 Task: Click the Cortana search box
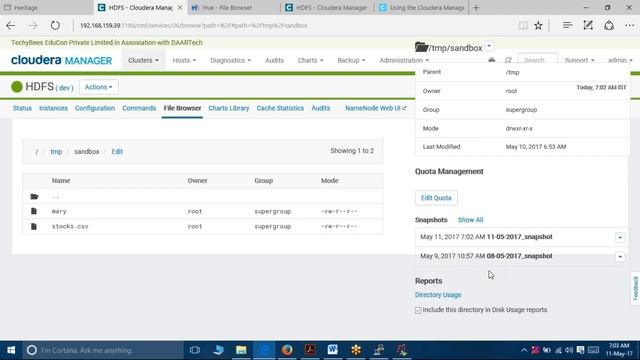(x=103, y=350)
